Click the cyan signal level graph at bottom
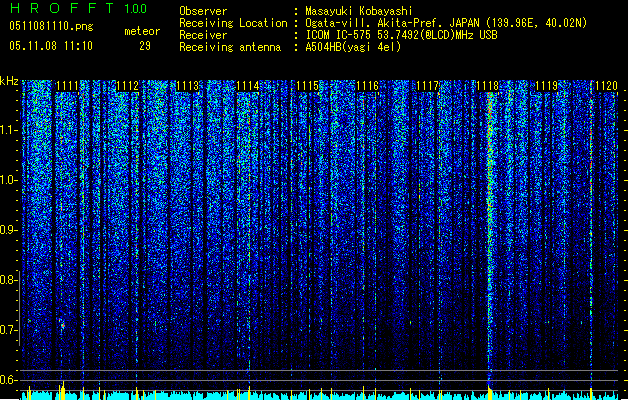The height and width of the screenshot is (400, 629). (319, 394)
